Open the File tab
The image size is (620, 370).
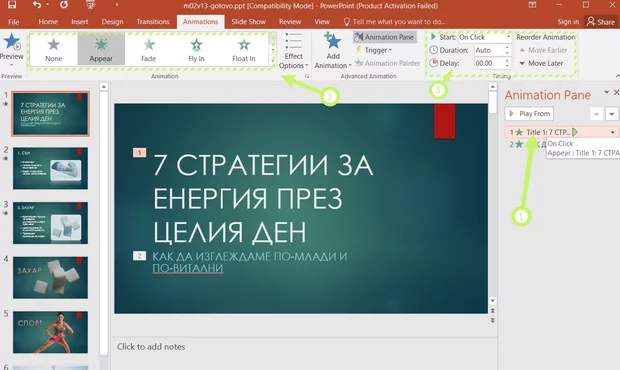(14, 22)
